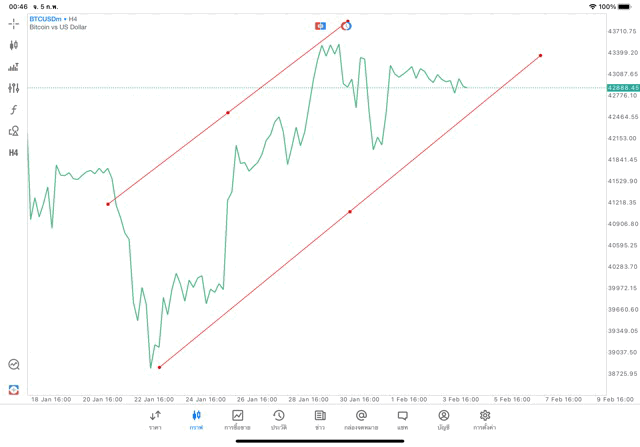This screenshot has height=447, width=640.
Task: Switch to the ราคา quotes tab
Action: click(x=155, y=419)
